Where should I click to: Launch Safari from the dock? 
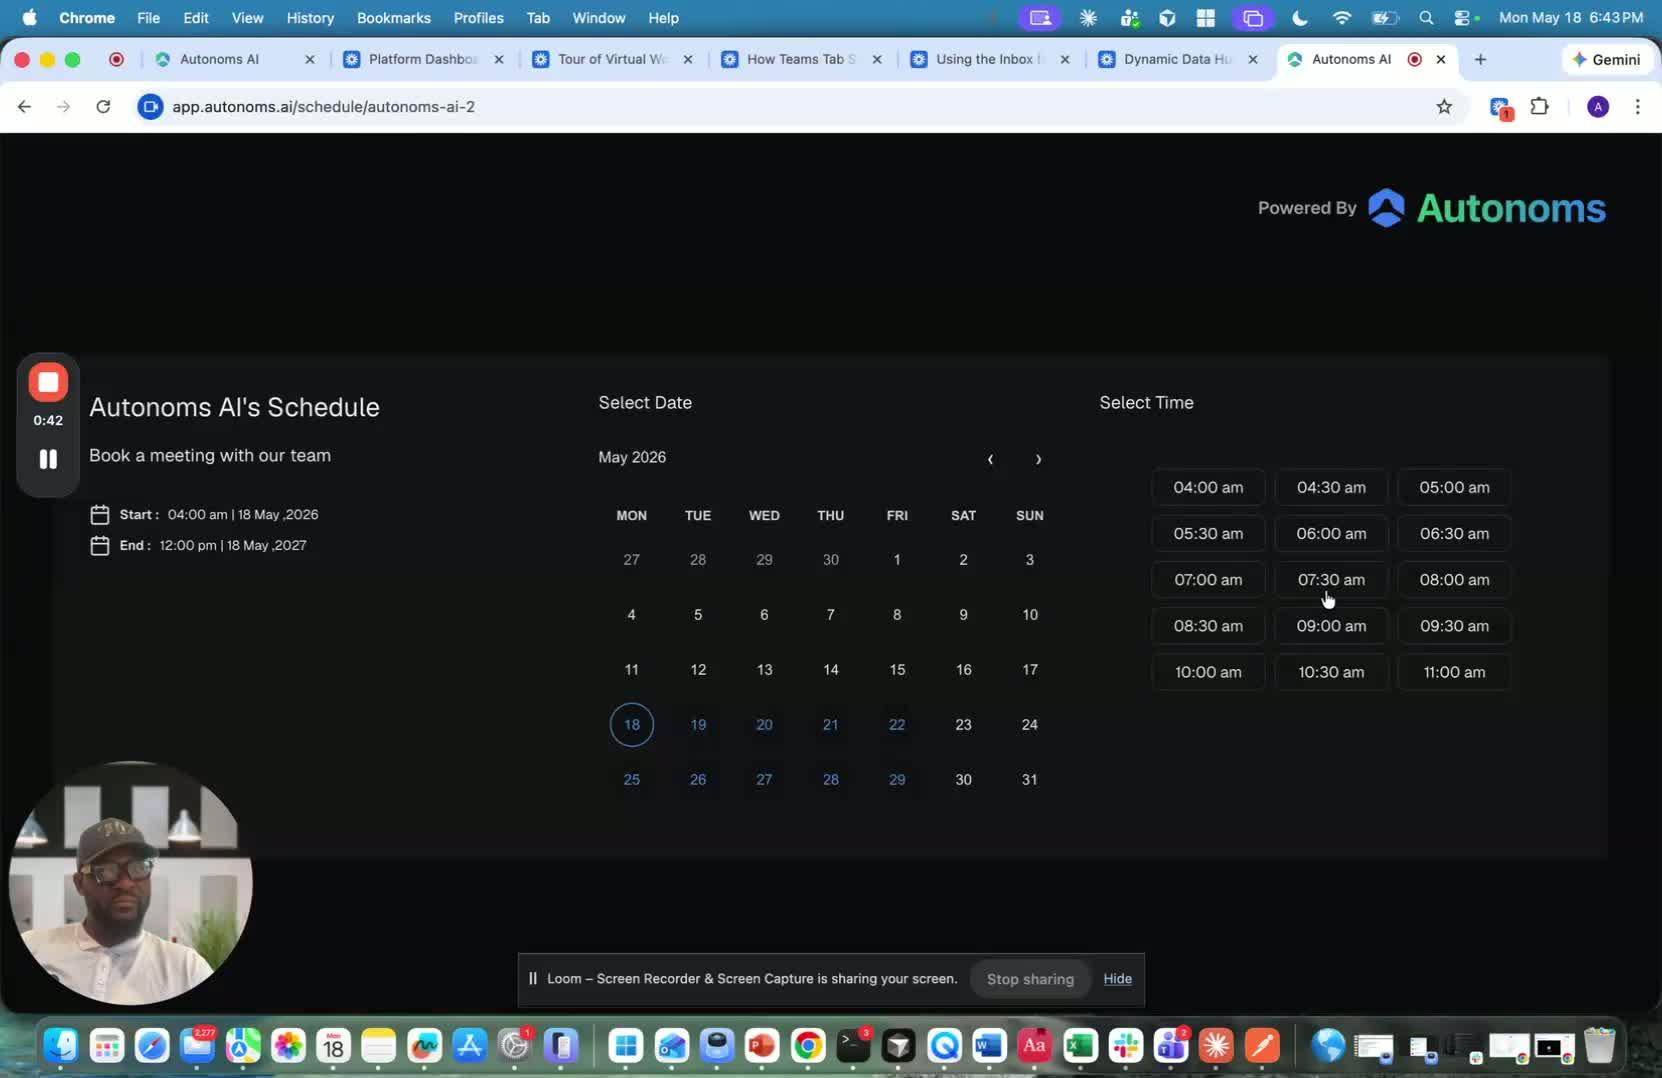(x=152, y=1046)
